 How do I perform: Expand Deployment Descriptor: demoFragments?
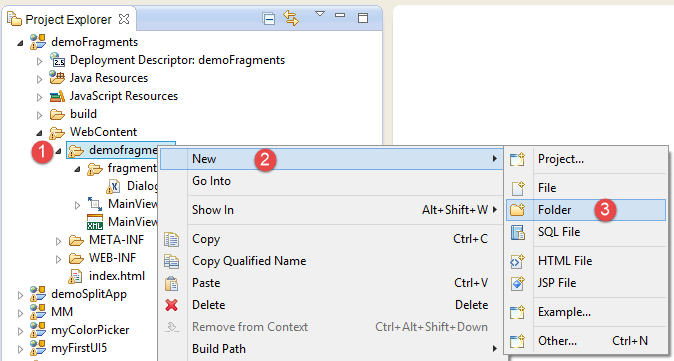40,61
